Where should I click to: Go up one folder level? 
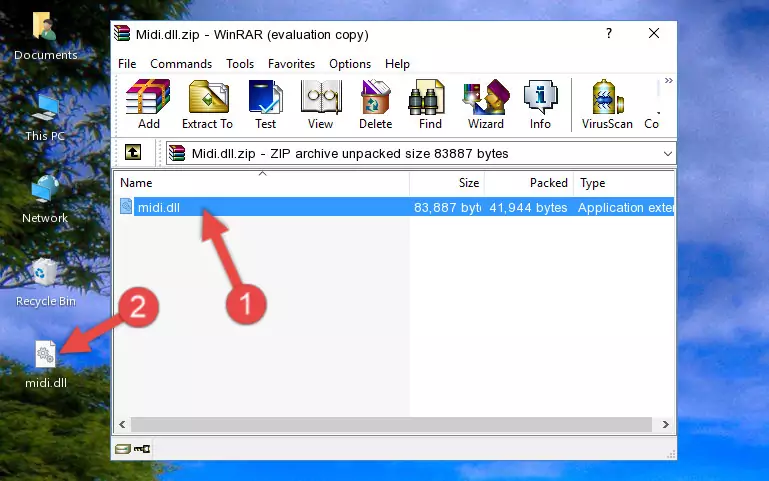point(133,152)
